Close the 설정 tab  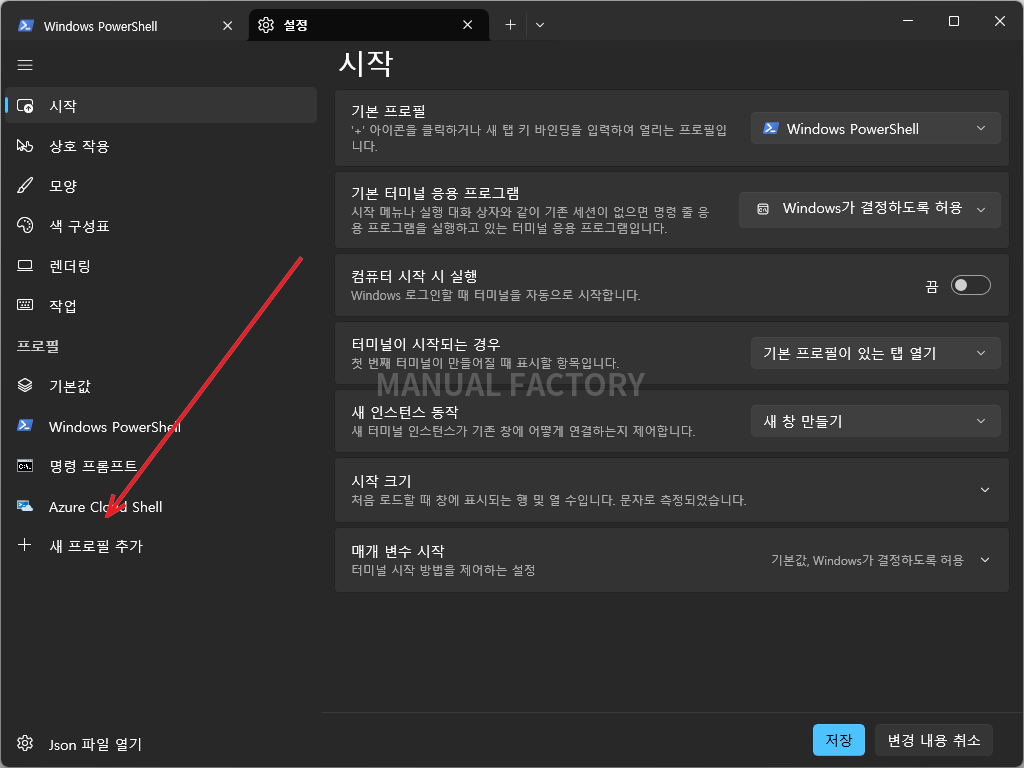point(468,25)
